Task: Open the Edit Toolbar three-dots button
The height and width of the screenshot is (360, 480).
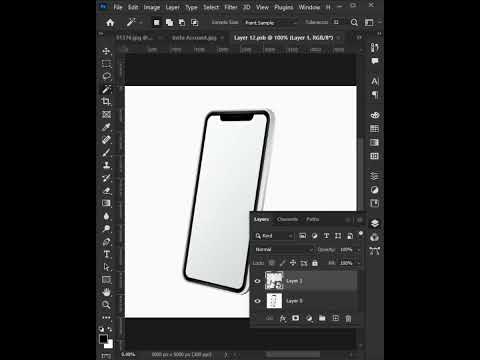Action: tap(106, 317)
